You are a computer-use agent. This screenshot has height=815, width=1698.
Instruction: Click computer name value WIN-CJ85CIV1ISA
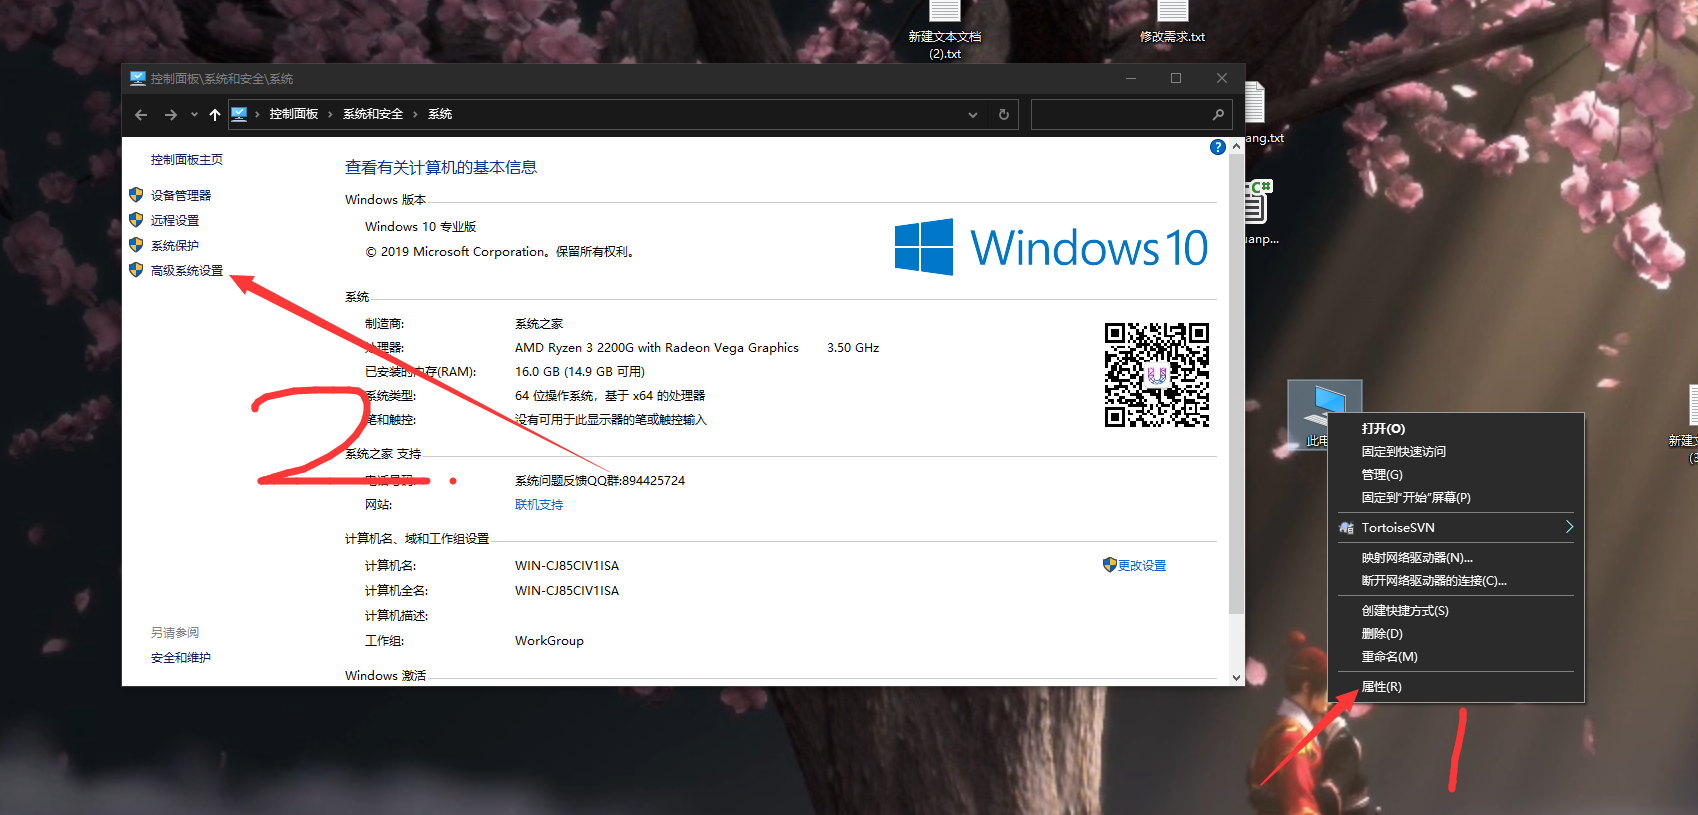[567, 565]
